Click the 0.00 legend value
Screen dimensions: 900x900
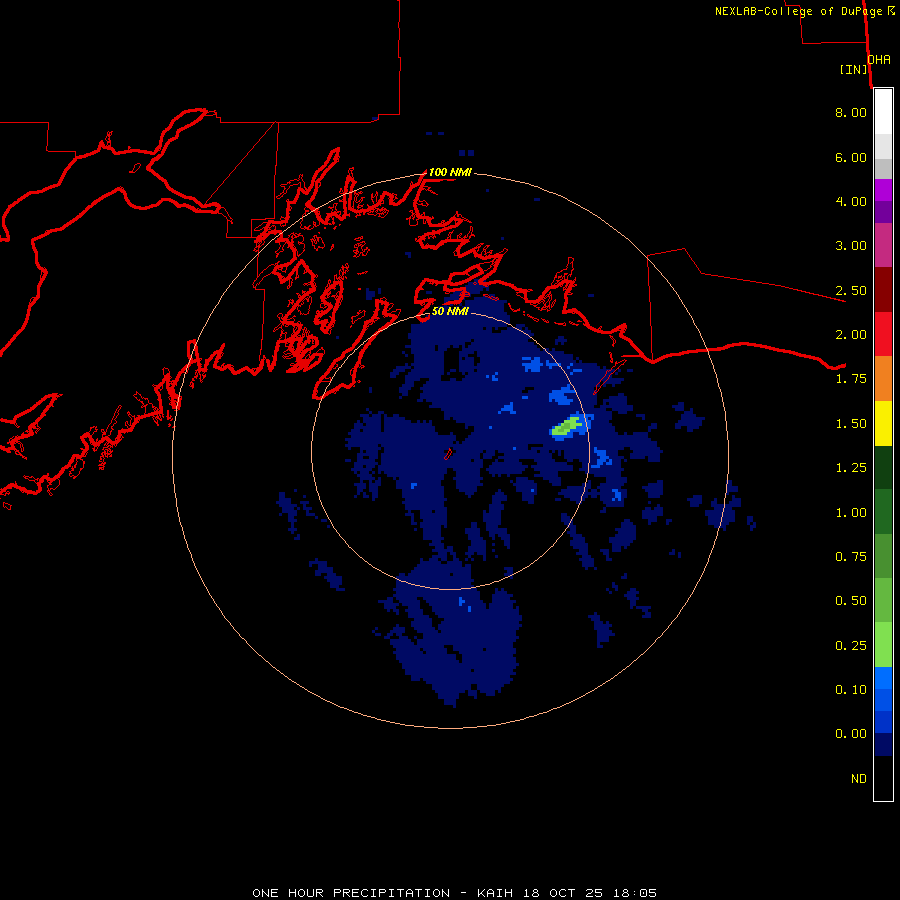(x=851, y=734)
